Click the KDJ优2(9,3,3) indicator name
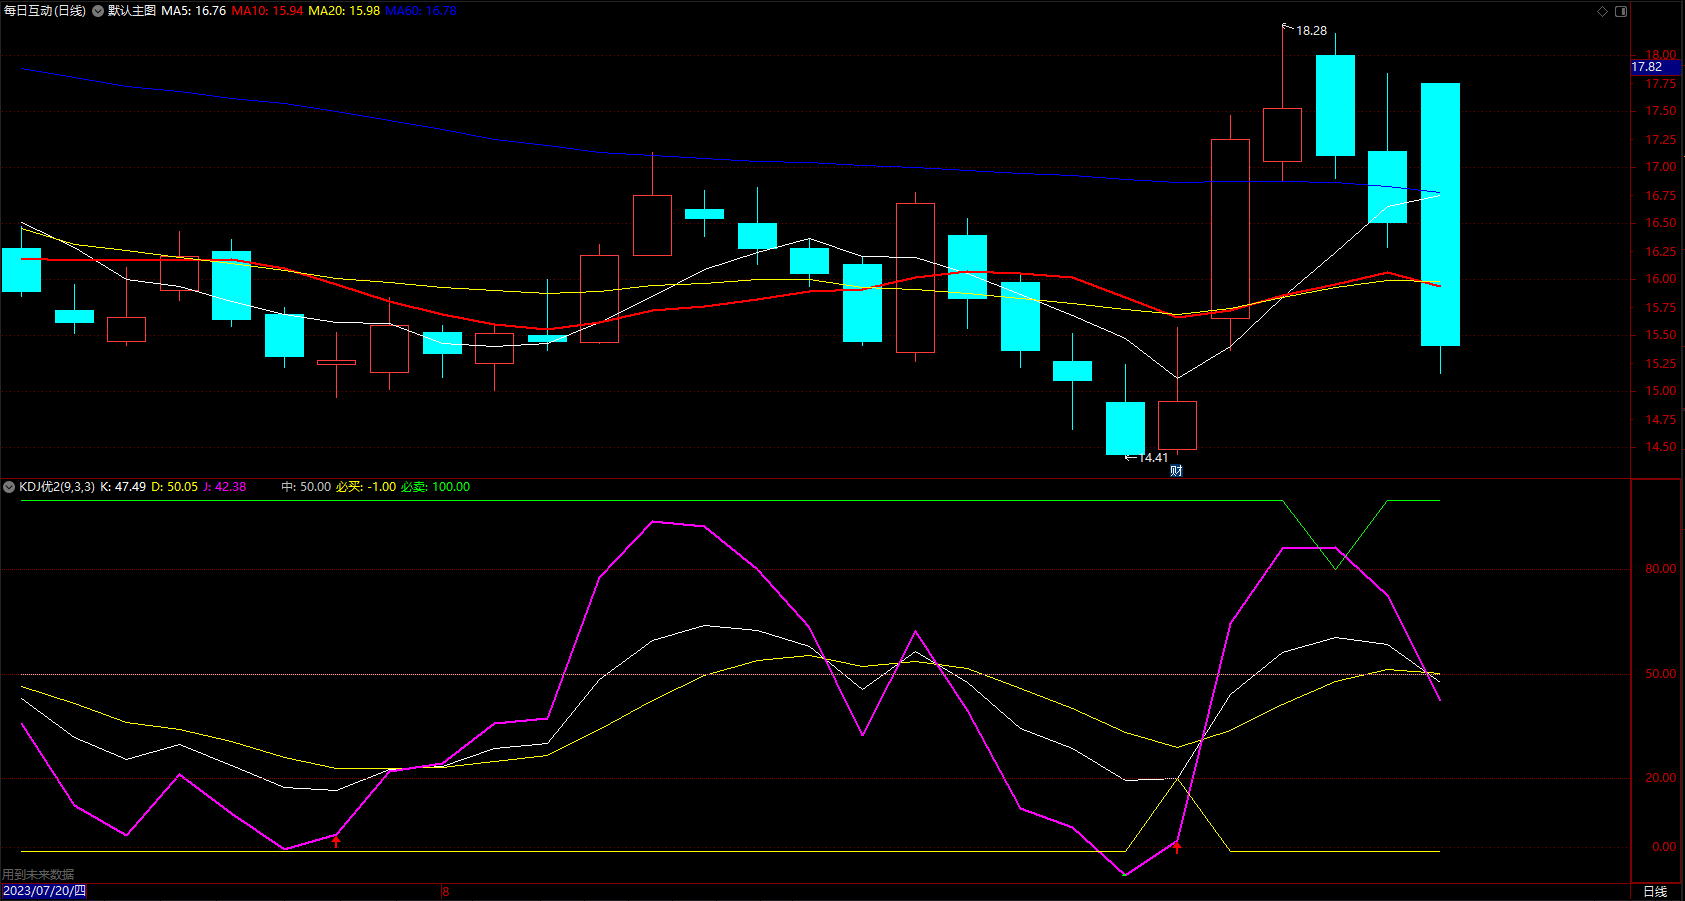This screenshot has width=1685, height=901. coord(57,487)
